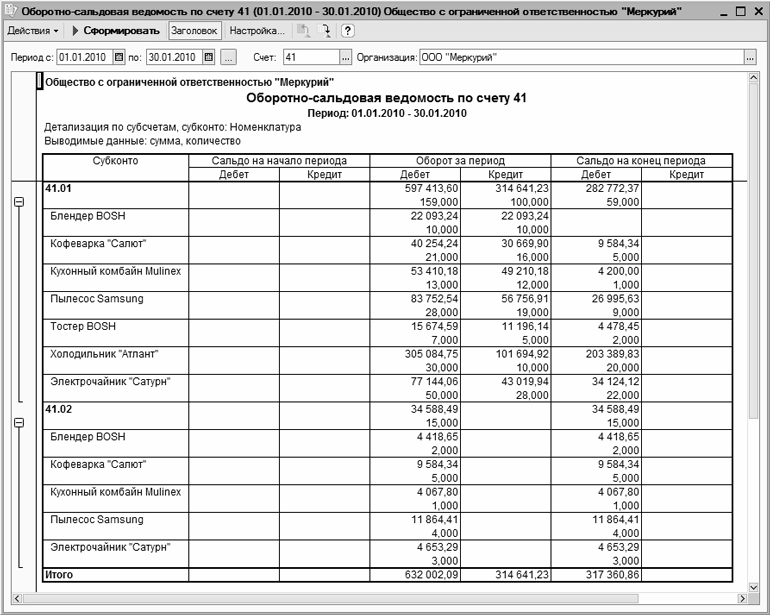The width and height of the screenshot is (770, 615).
Task: Click the Субконто column header
Action: point(115,160)
